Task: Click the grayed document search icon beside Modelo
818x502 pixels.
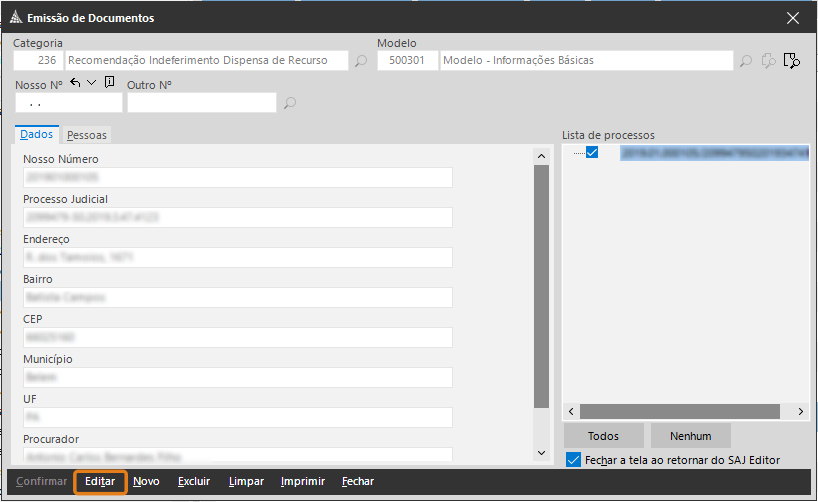Action: [x=768, y=61]
